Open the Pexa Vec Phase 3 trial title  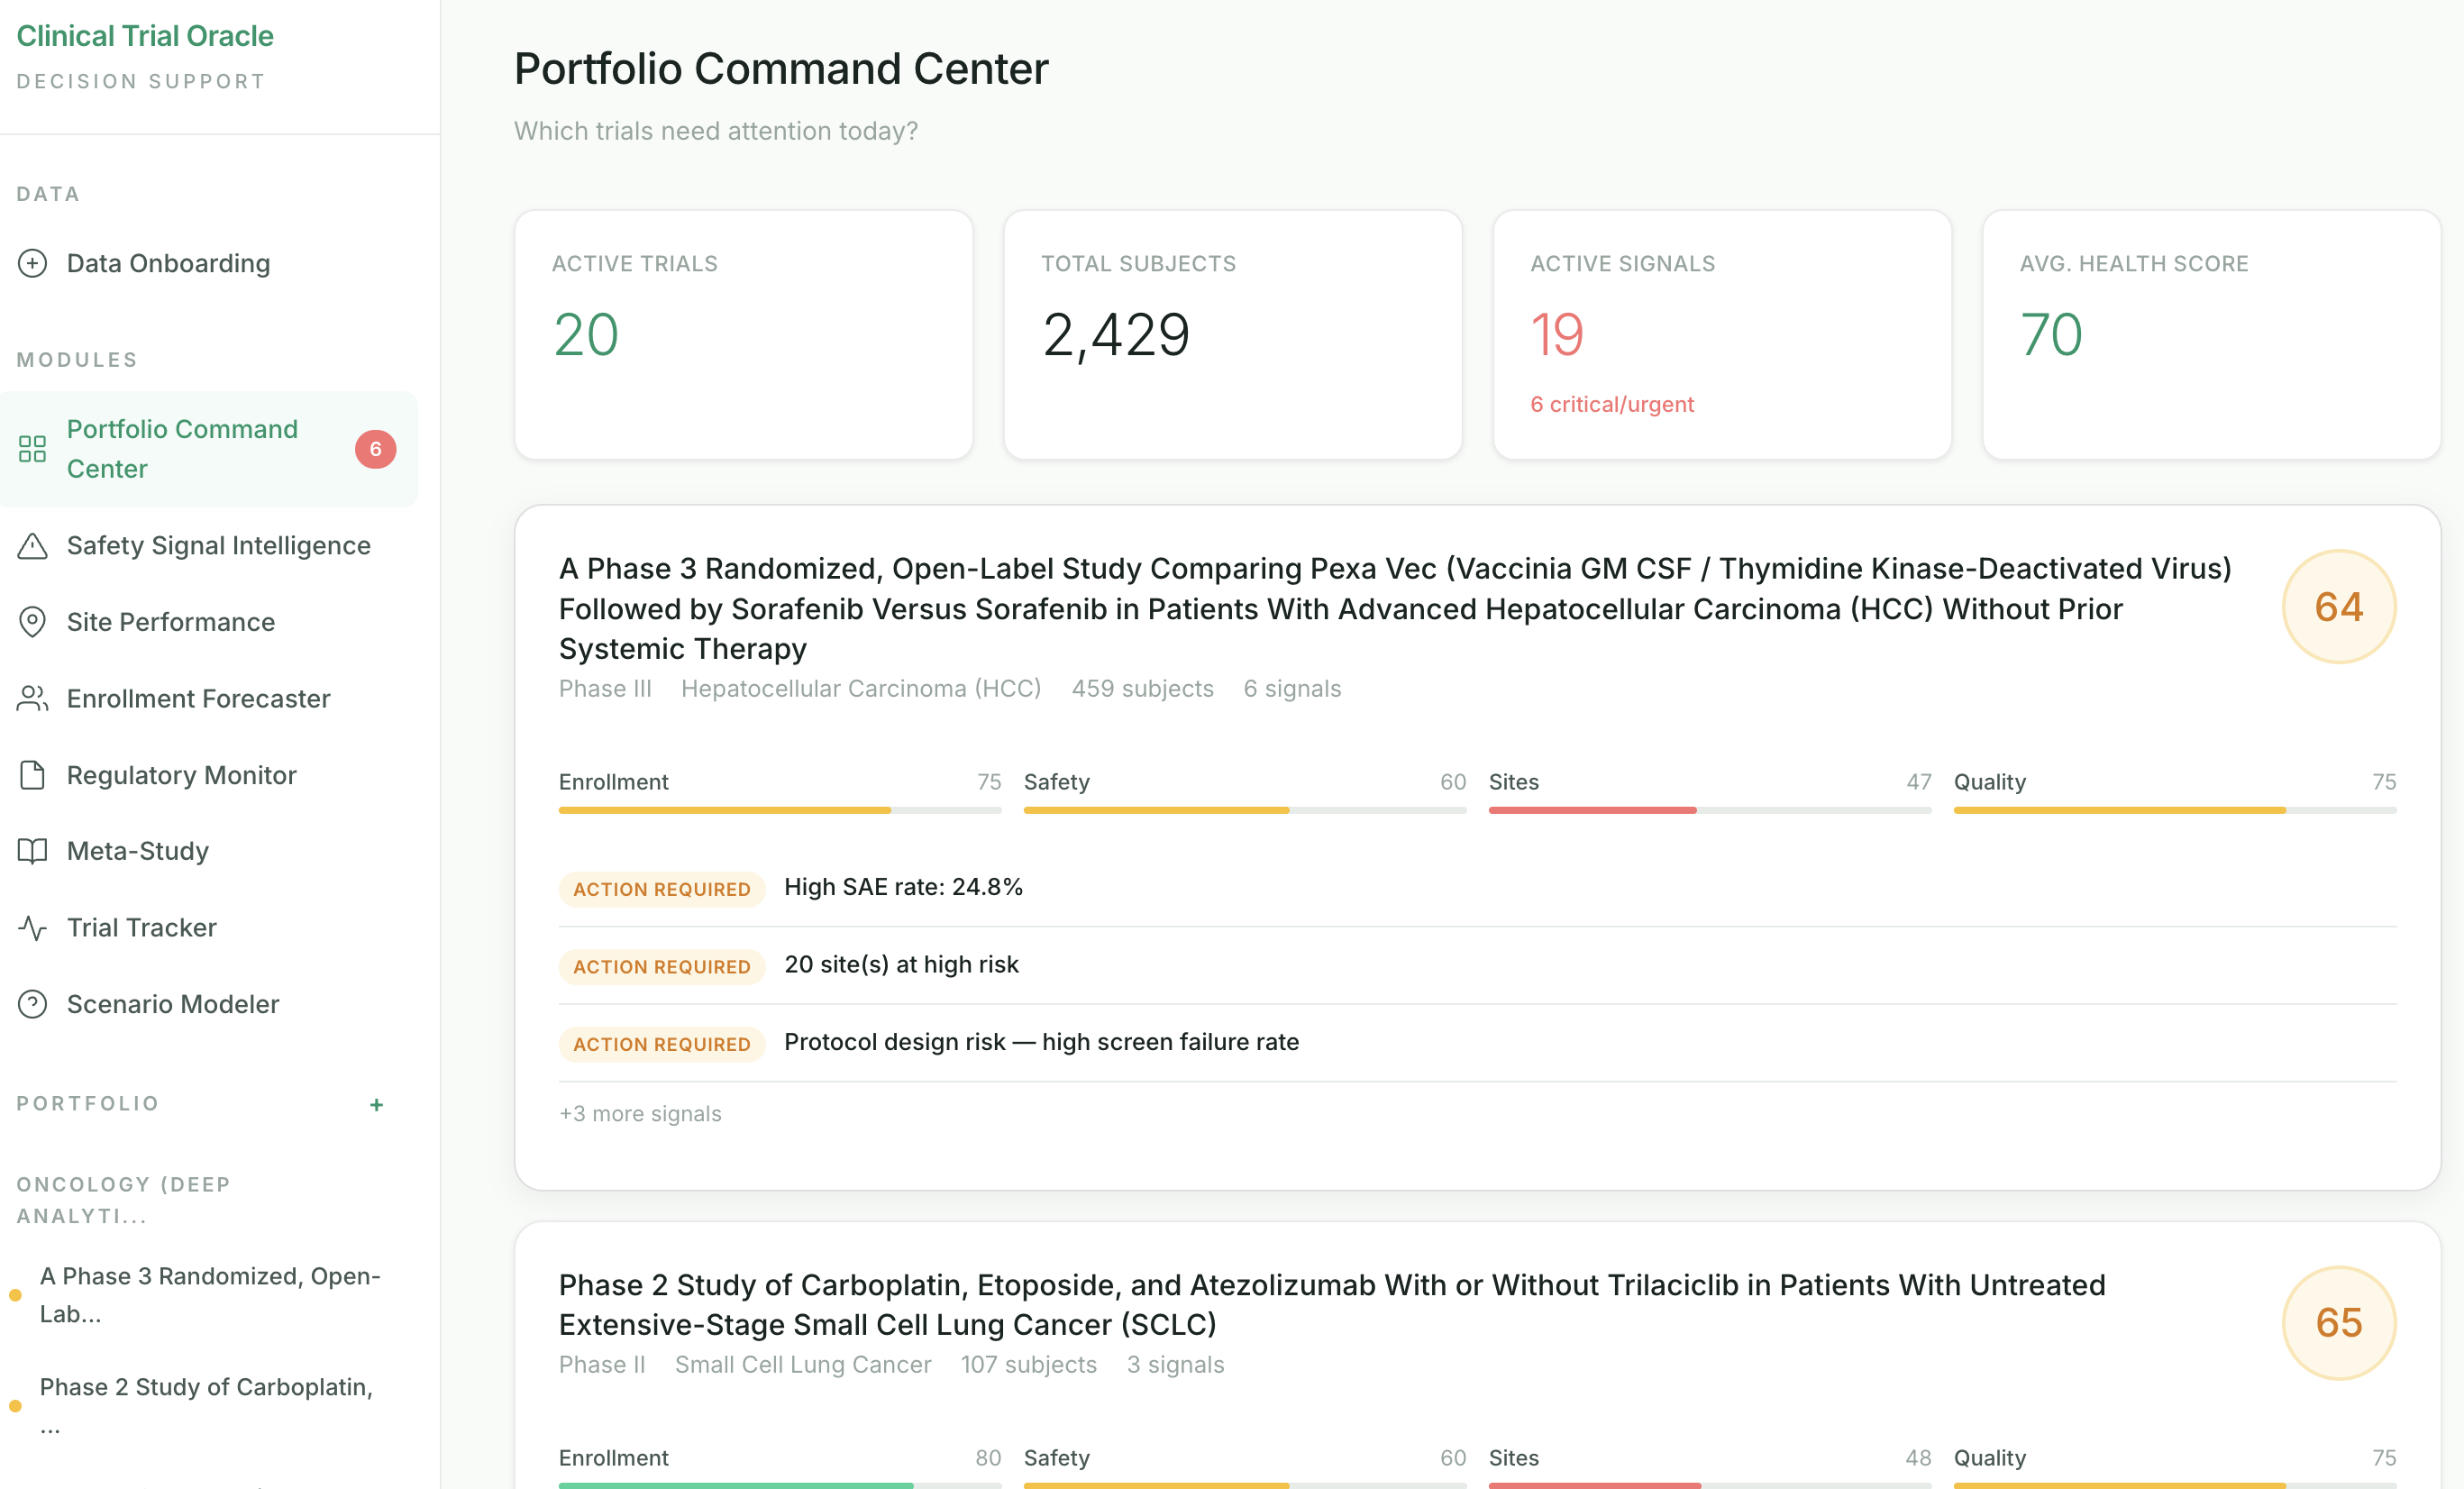coord(1395,608)
